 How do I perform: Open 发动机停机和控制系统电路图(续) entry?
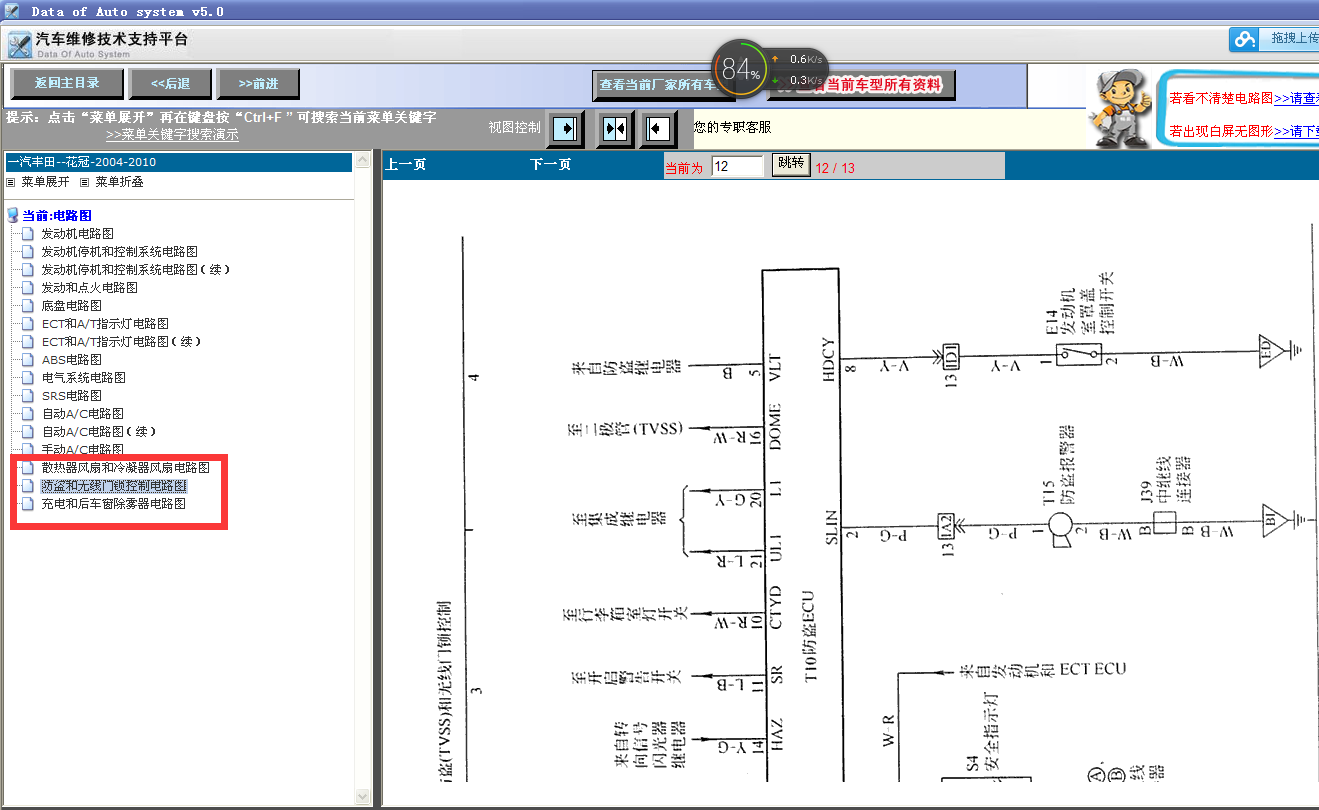[x=136, y=269]
